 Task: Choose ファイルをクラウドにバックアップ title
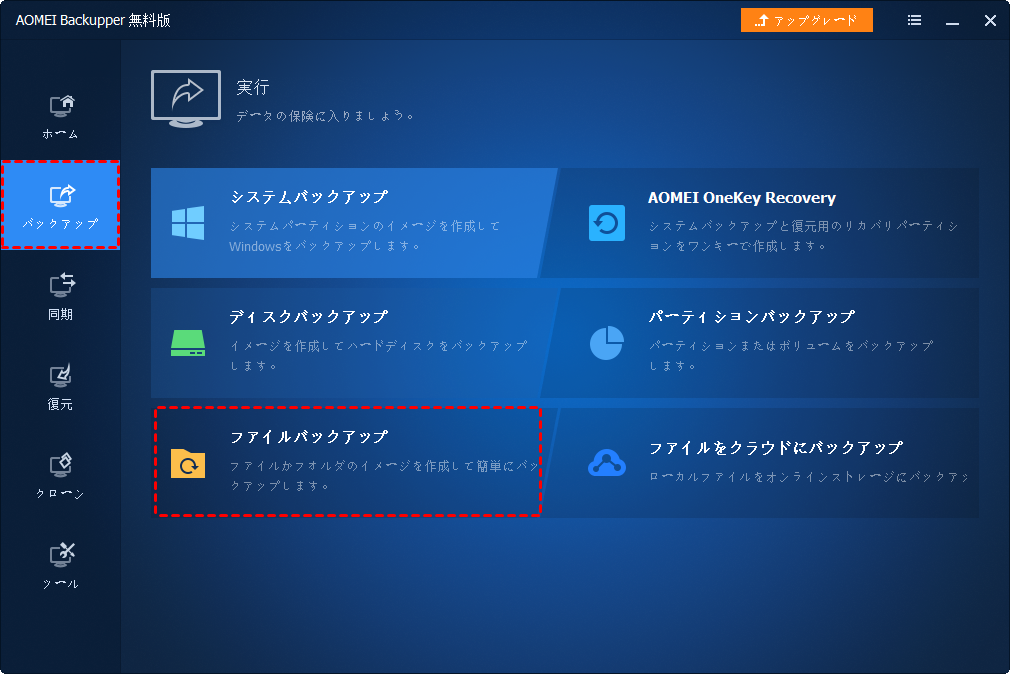[x=776, y=448]
